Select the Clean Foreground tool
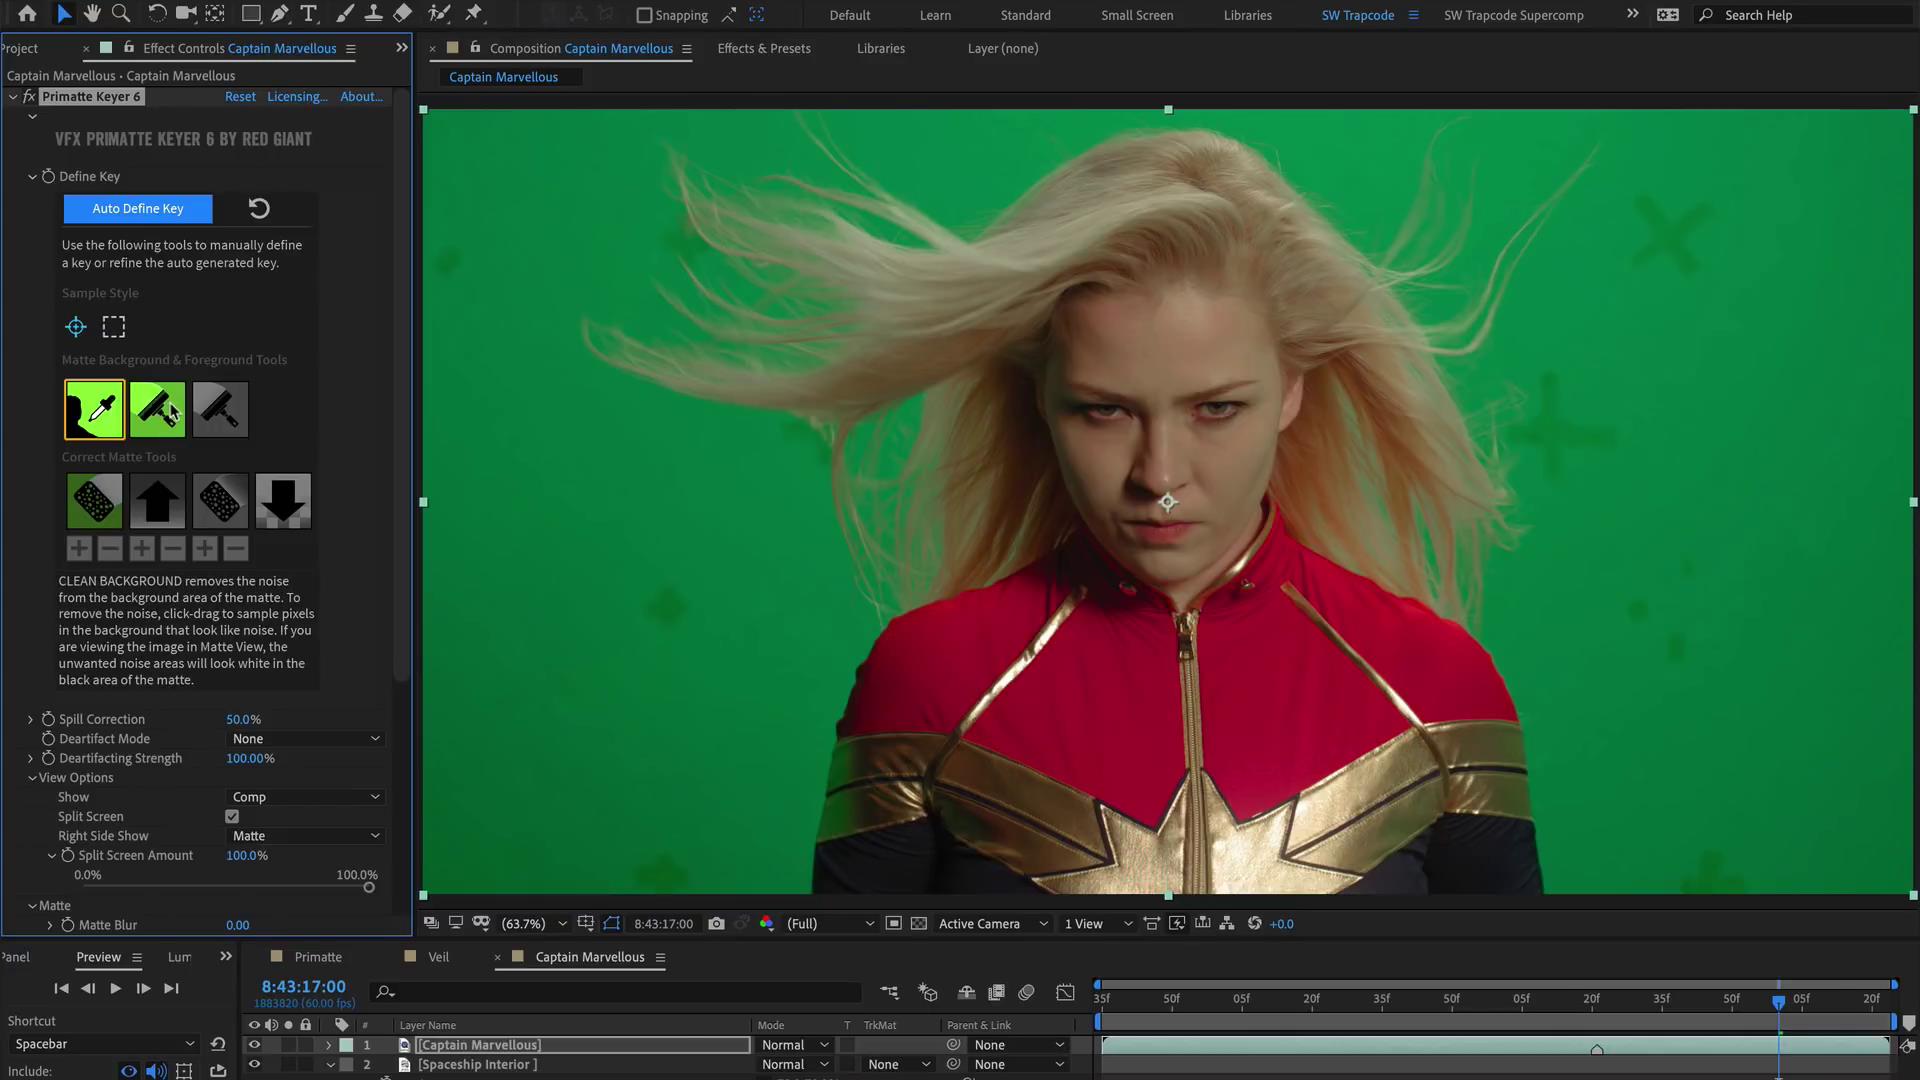Screen dimensions: 1920x1080 [220, 409]
